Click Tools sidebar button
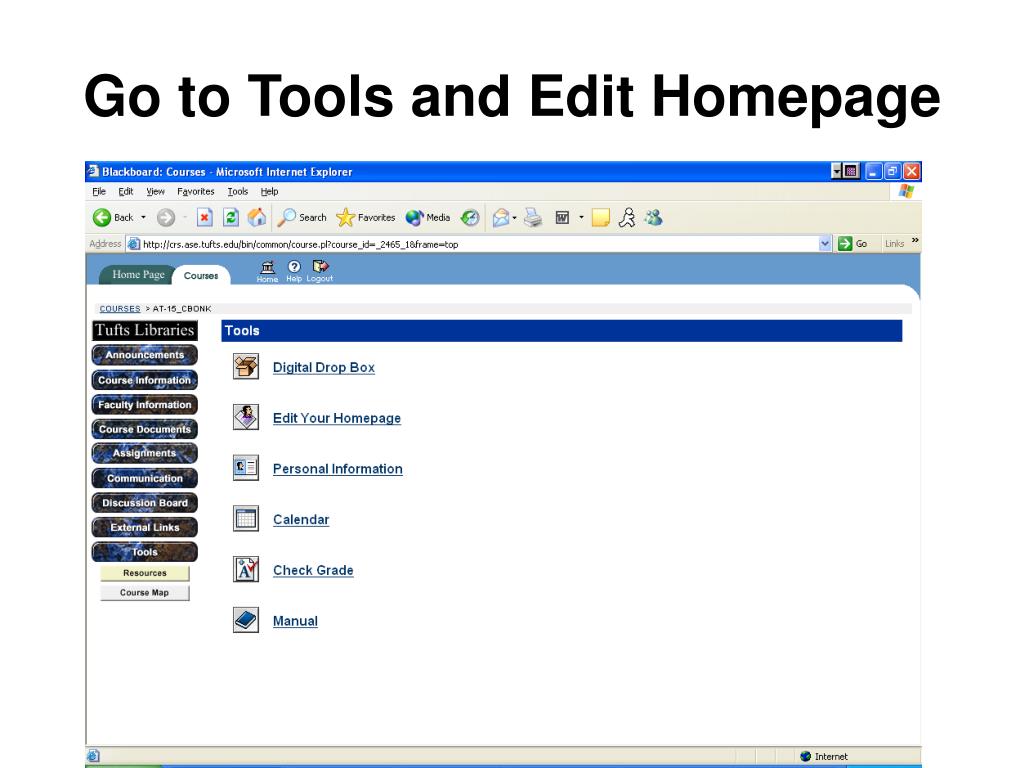Image resolution: width=1024 pixels, height=768 pixels. point(144,552)
